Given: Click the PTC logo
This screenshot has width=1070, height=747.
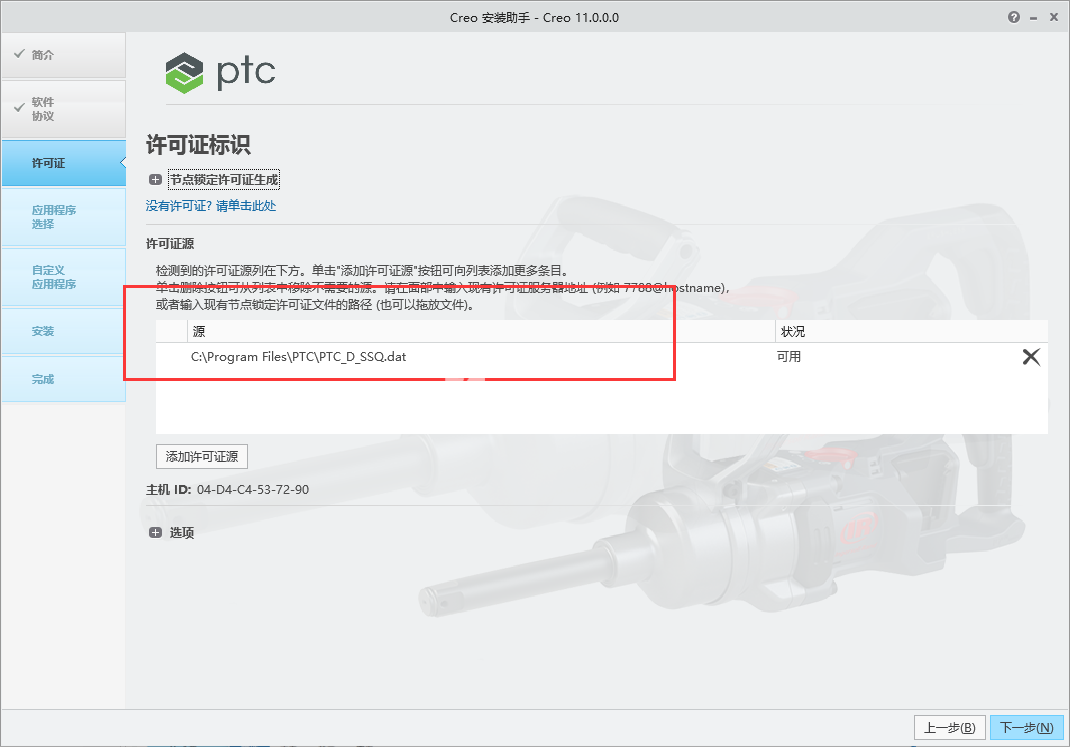Looking at the screenshot, I should 220,72.
